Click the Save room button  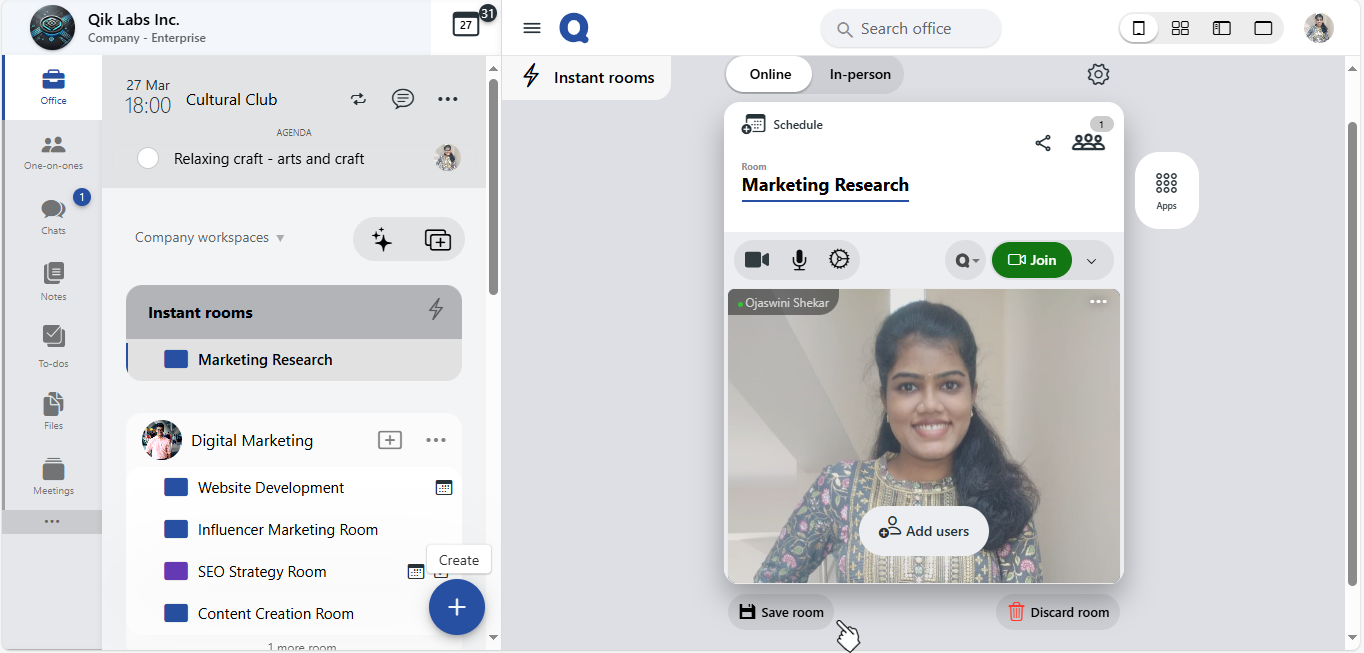coord(781,612)
